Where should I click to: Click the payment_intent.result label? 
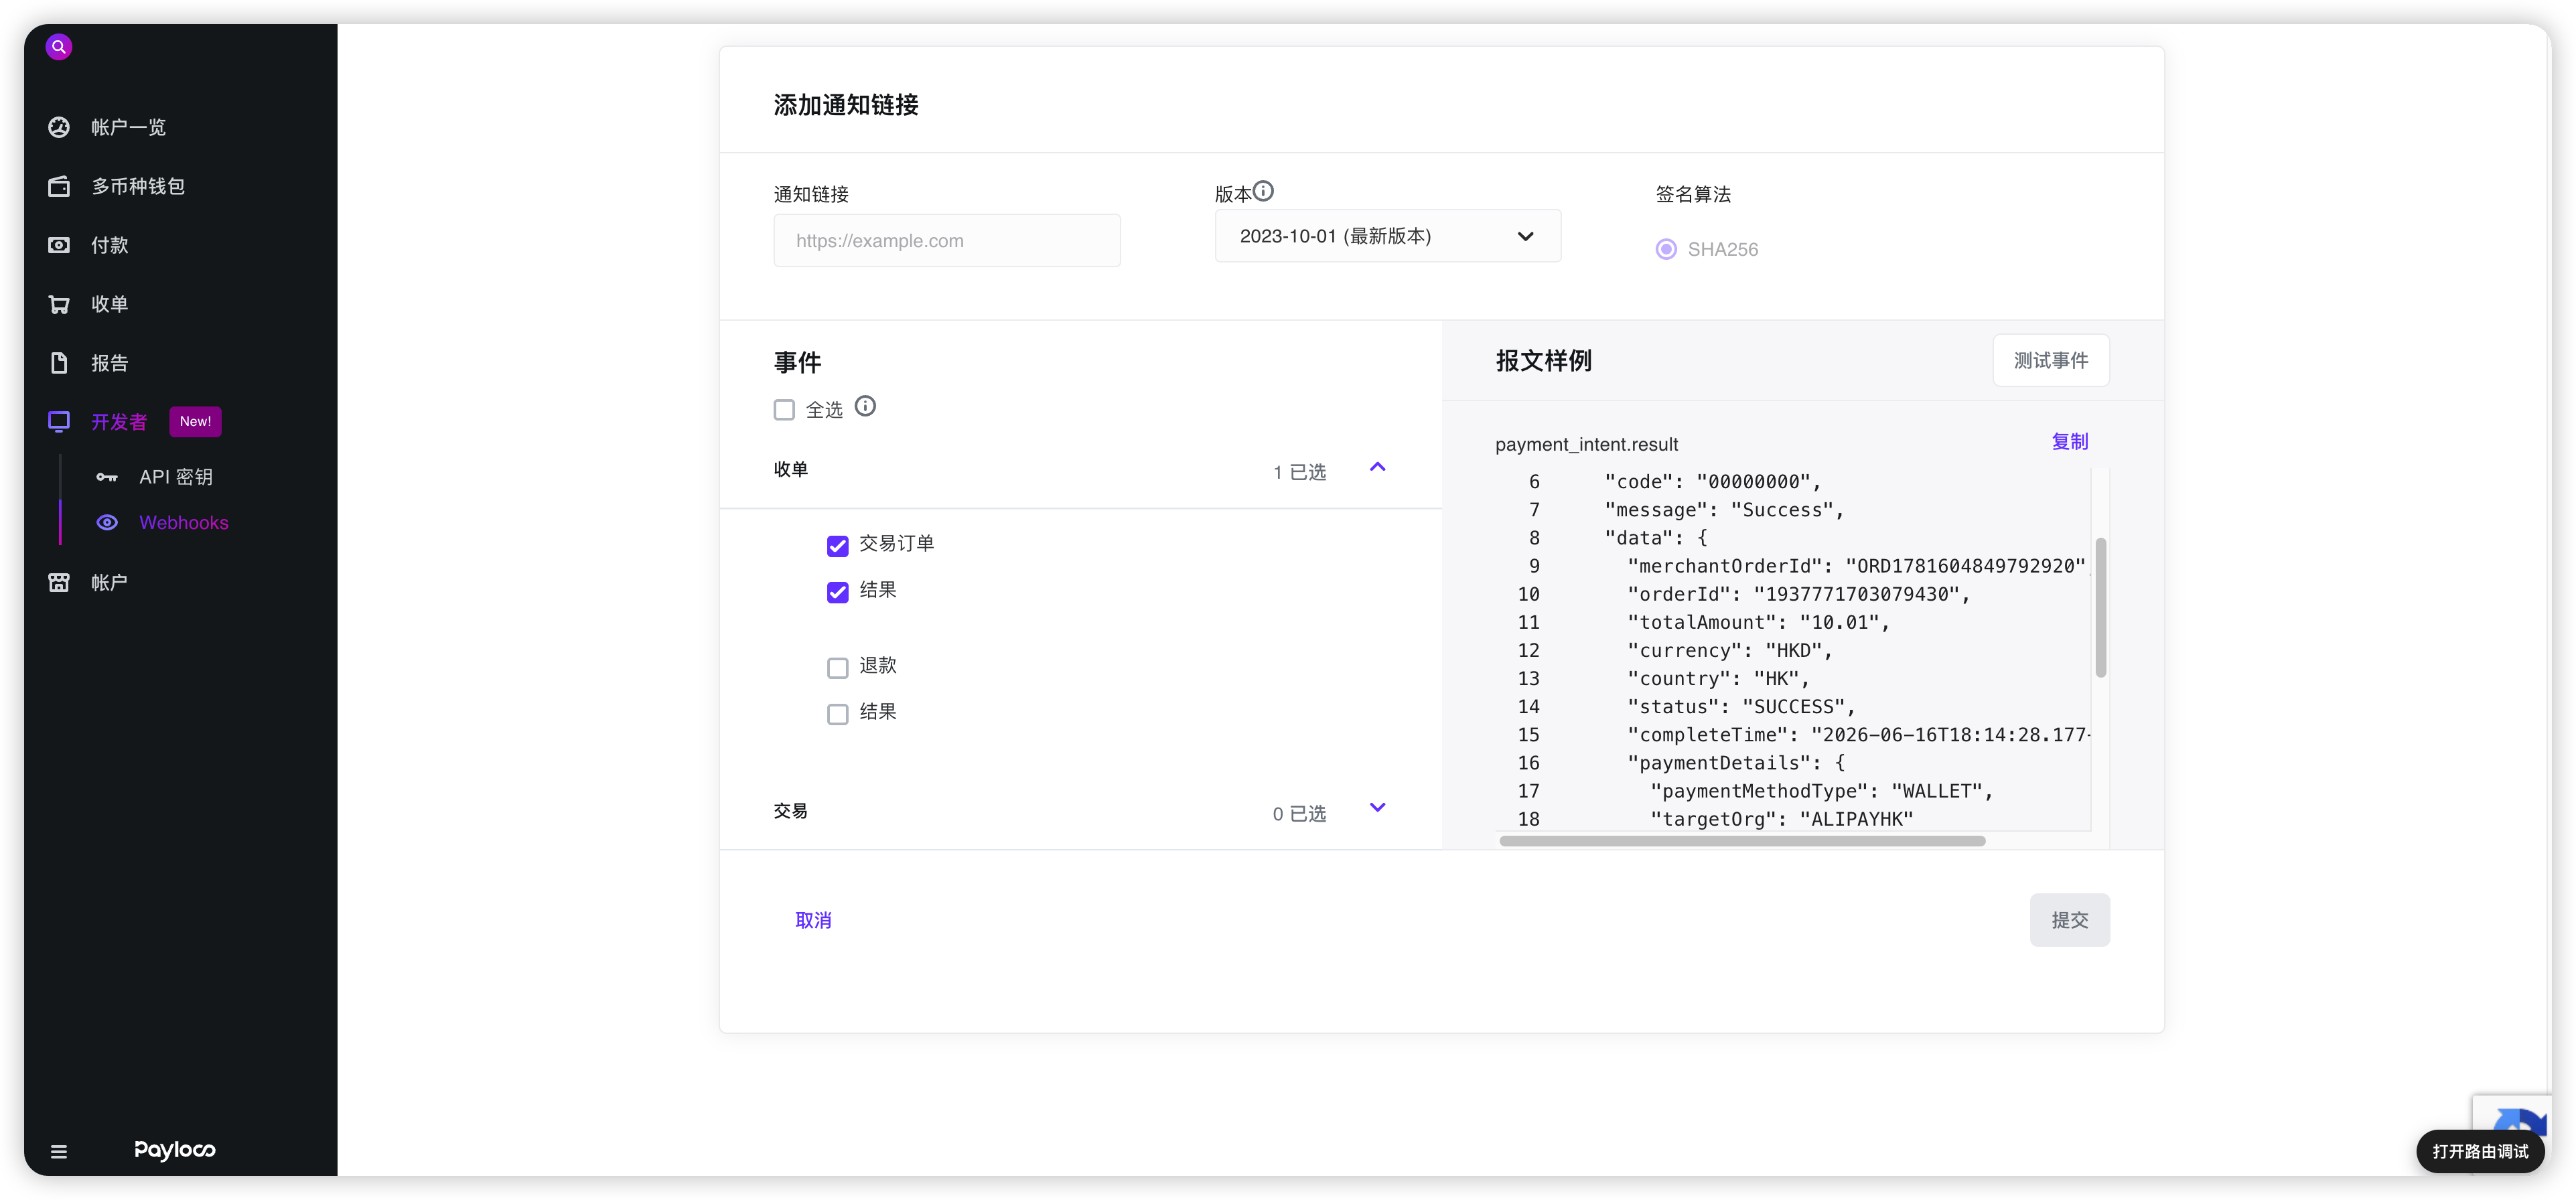pyautogui.click(x=1586, y=444)
